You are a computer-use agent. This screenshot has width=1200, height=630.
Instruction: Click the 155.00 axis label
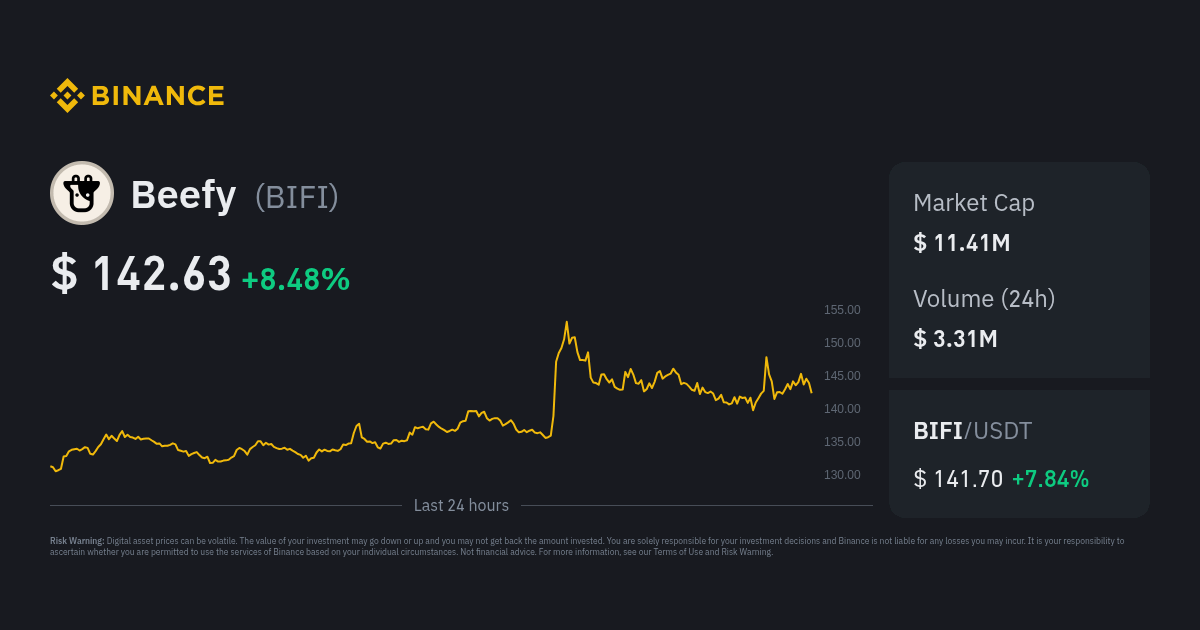tap(842, 310)
